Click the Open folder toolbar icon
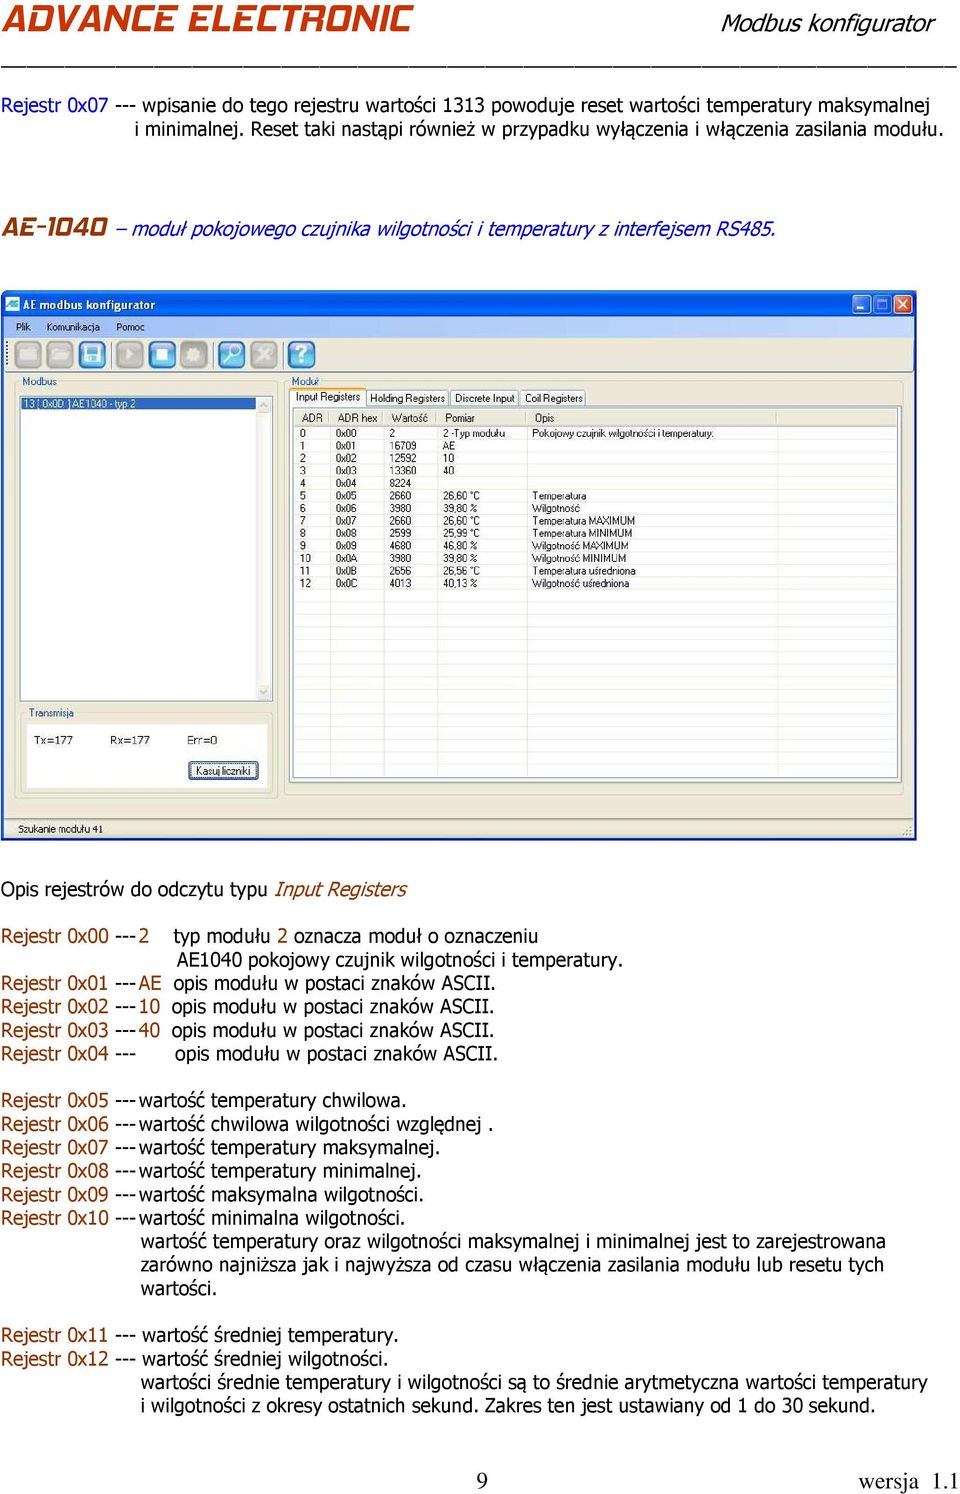 pos(60,354)
